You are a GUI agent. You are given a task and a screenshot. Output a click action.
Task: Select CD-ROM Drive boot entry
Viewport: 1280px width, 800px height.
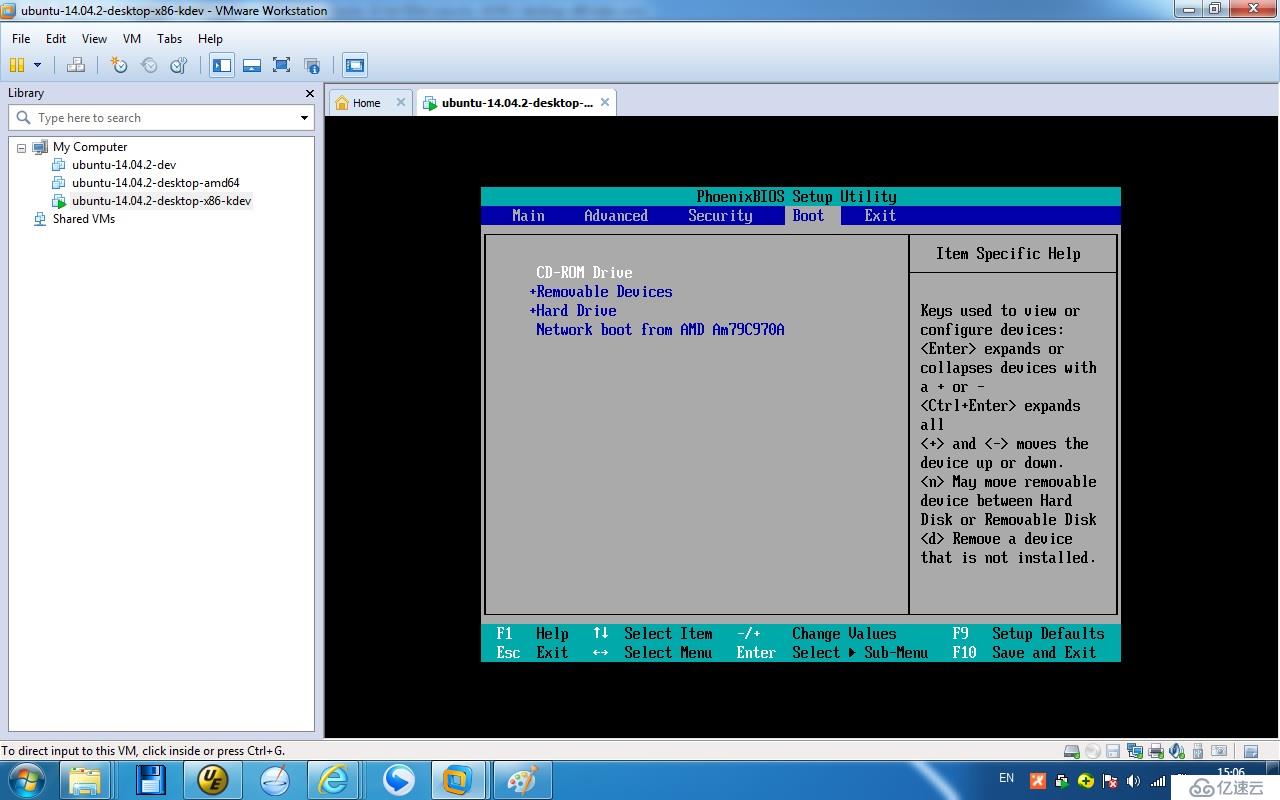pos(584,273)
